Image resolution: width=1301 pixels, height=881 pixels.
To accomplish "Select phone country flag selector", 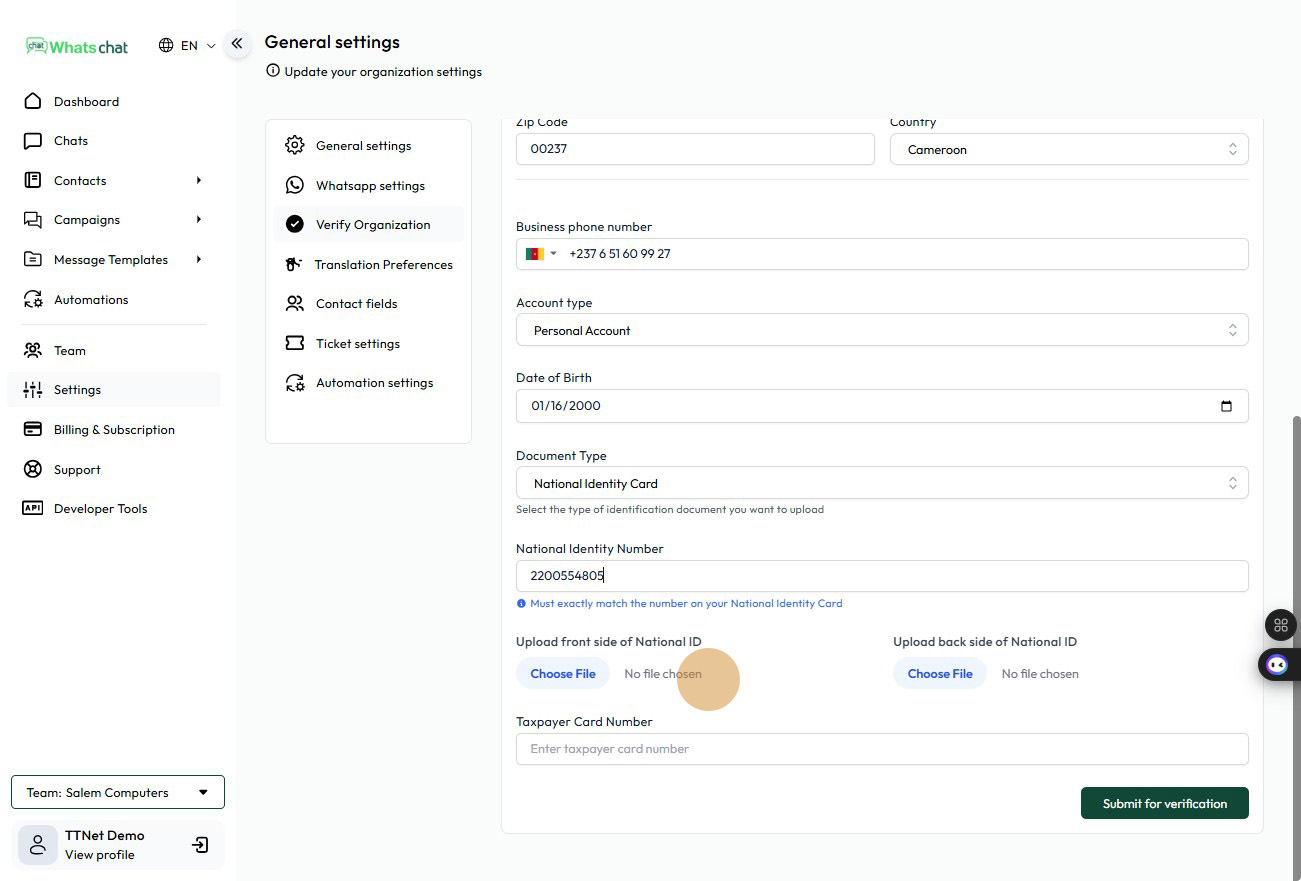I will tap(541, 254).
